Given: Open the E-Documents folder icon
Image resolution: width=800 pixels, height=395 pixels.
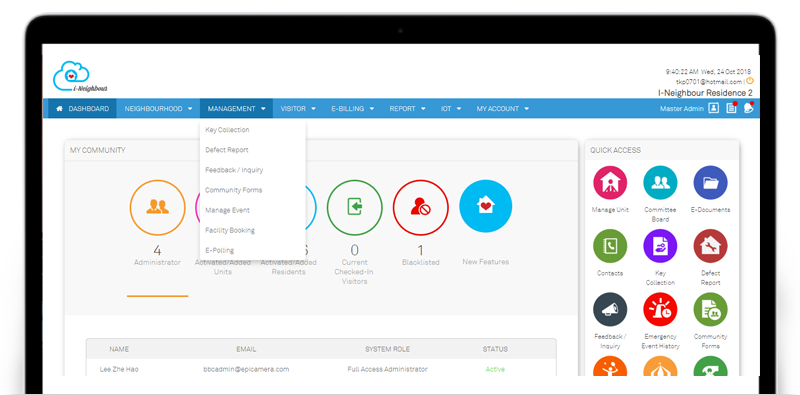Looking at the screenshot, I should pyautogui.click(x=710, y=182).
